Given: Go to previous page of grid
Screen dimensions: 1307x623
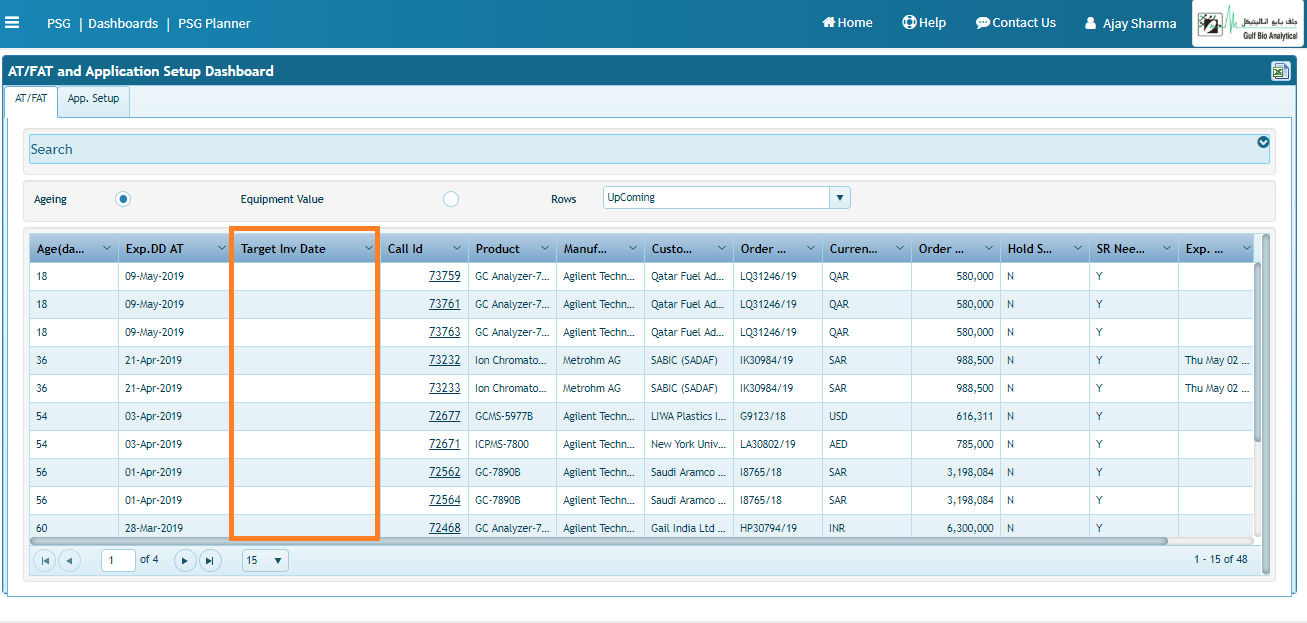Looking at the screenshot, I should pyautogui.click(x=69, y=560).
